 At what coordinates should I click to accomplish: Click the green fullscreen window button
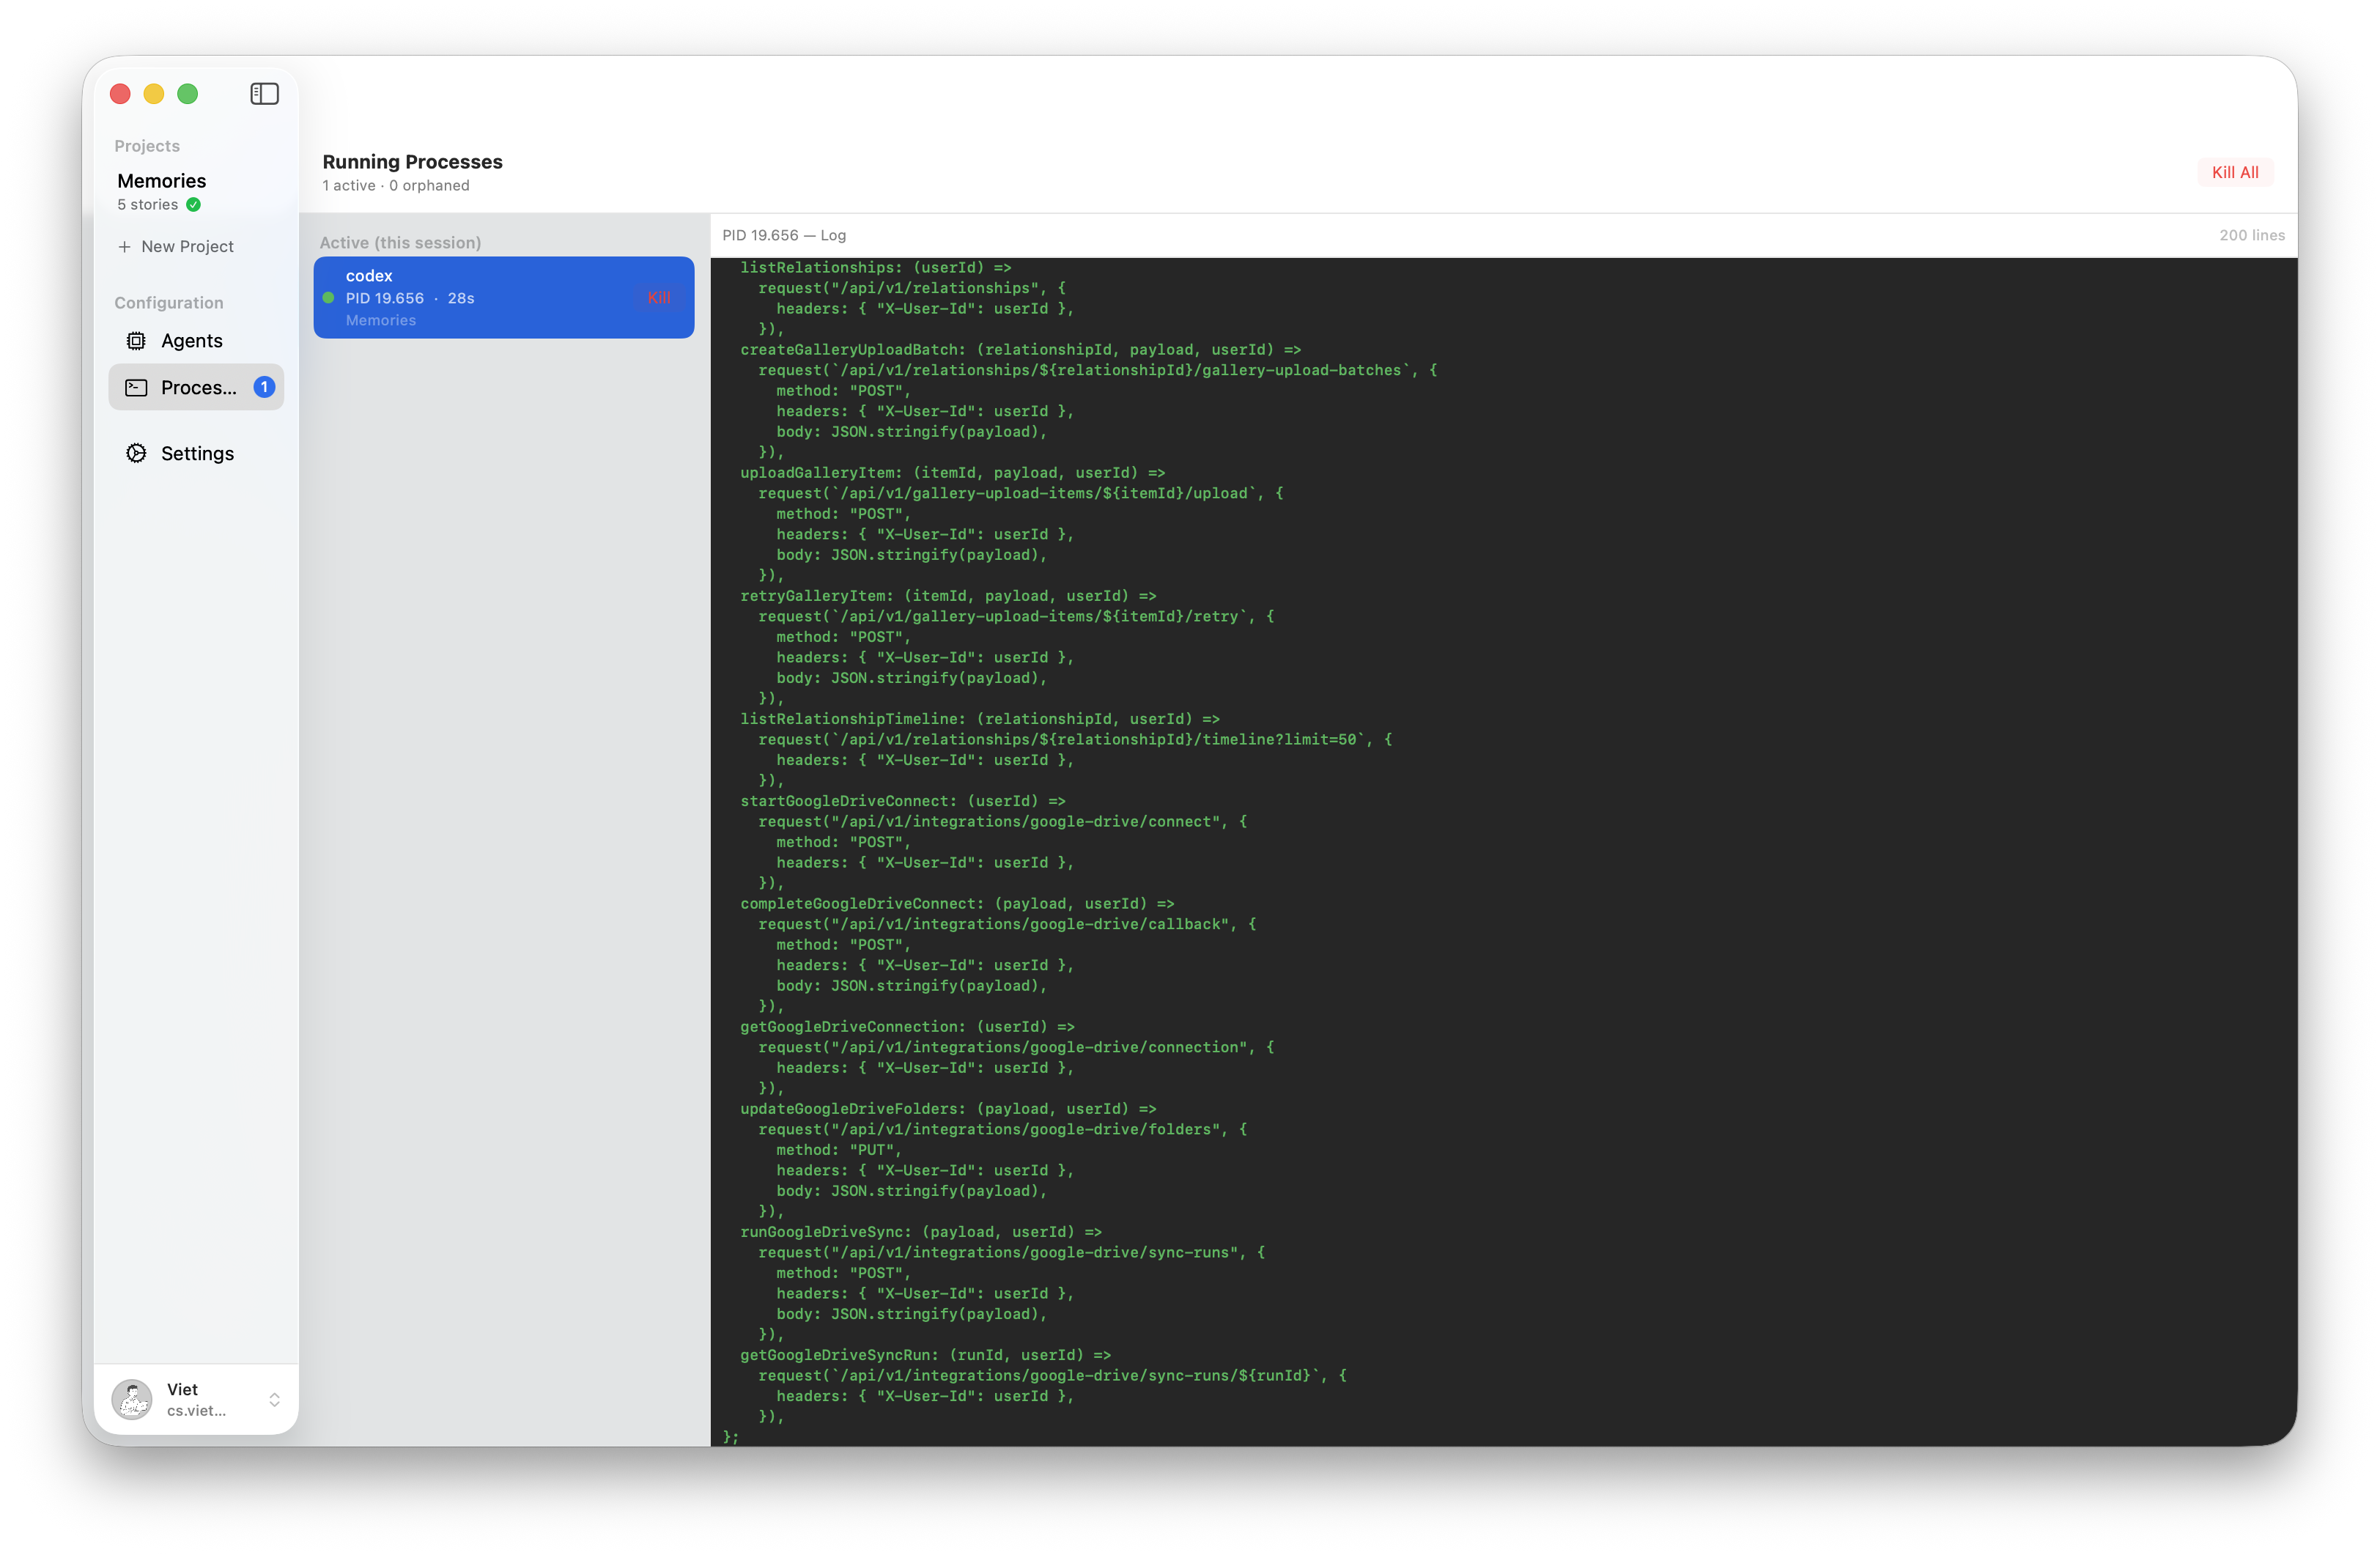point(188,94)
